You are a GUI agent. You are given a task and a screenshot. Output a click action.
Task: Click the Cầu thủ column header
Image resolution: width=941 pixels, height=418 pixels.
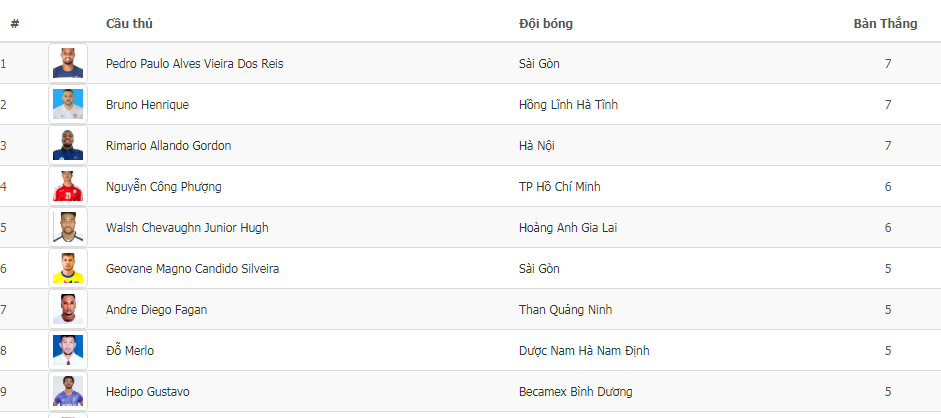tap(129, 23)
